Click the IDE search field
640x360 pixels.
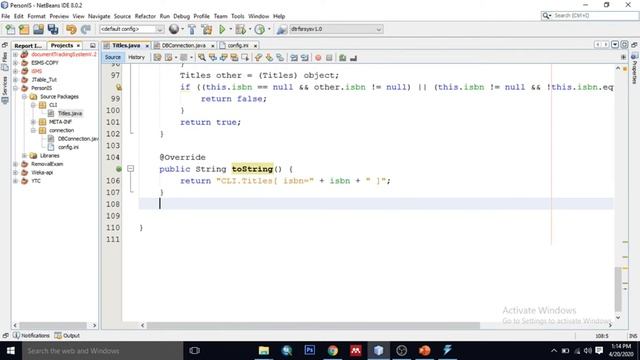pos(590,16)
